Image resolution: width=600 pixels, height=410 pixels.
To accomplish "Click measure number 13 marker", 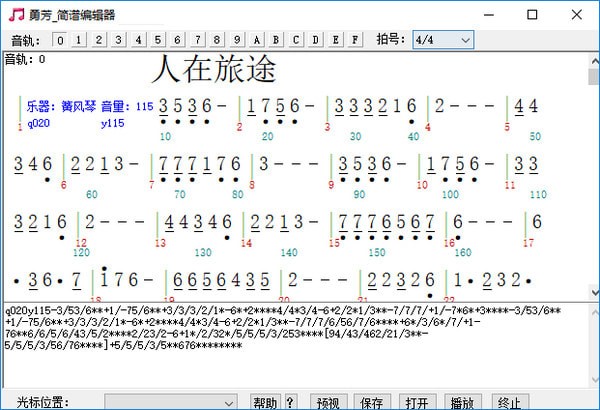I will [160, 243].
